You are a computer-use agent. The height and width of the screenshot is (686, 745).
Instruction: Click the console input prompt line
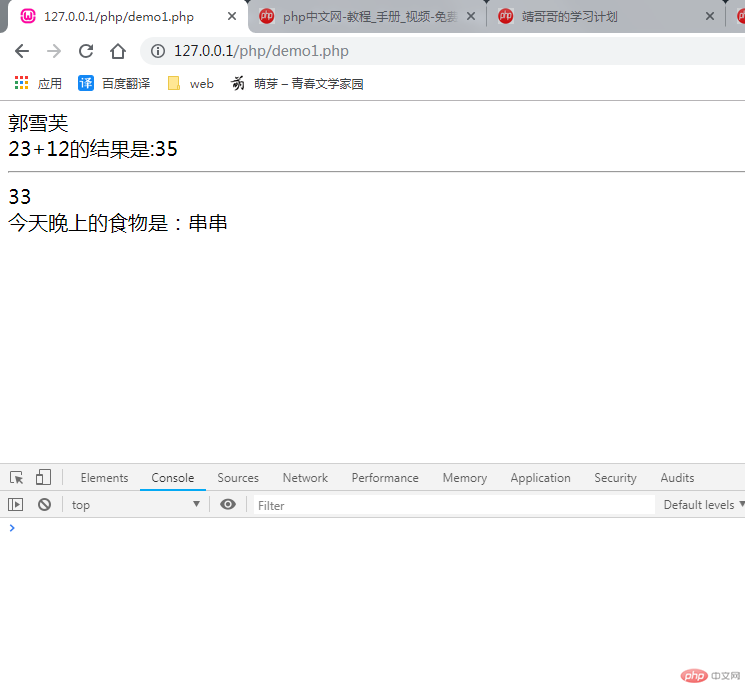click(x=372, y=528)
